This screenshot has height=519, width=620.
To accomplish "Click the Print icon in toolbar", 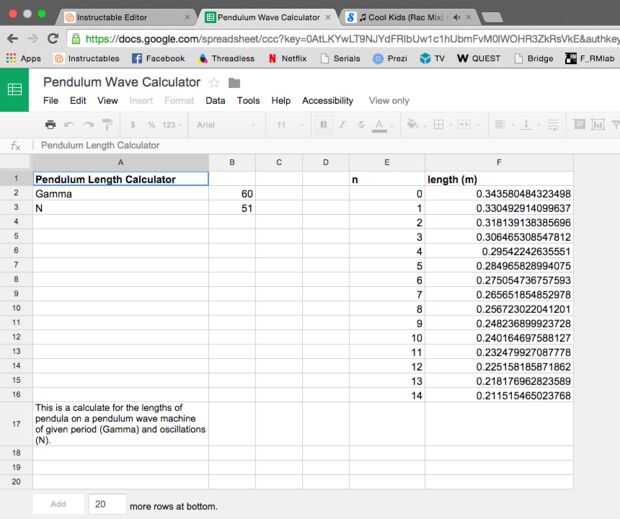I will pos(50,125).
